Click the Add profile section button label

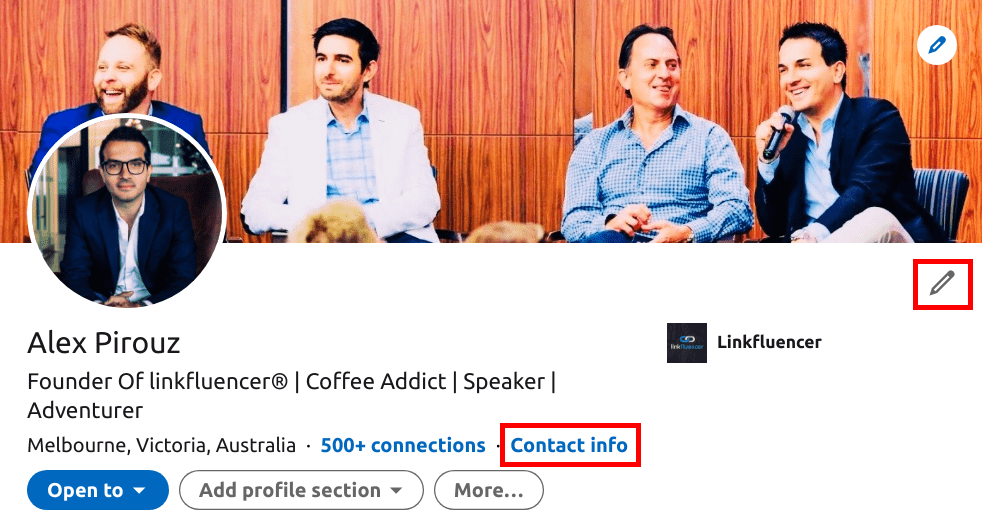[289, 490]
